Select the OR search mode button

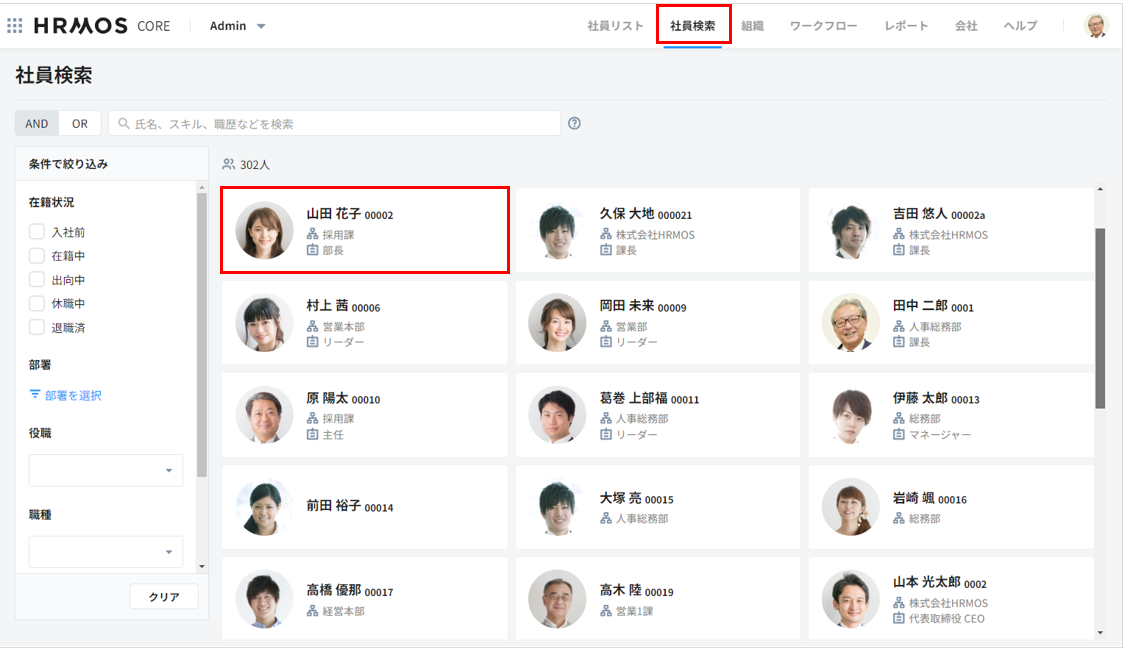pyautogui.click(x=80, y=124)
